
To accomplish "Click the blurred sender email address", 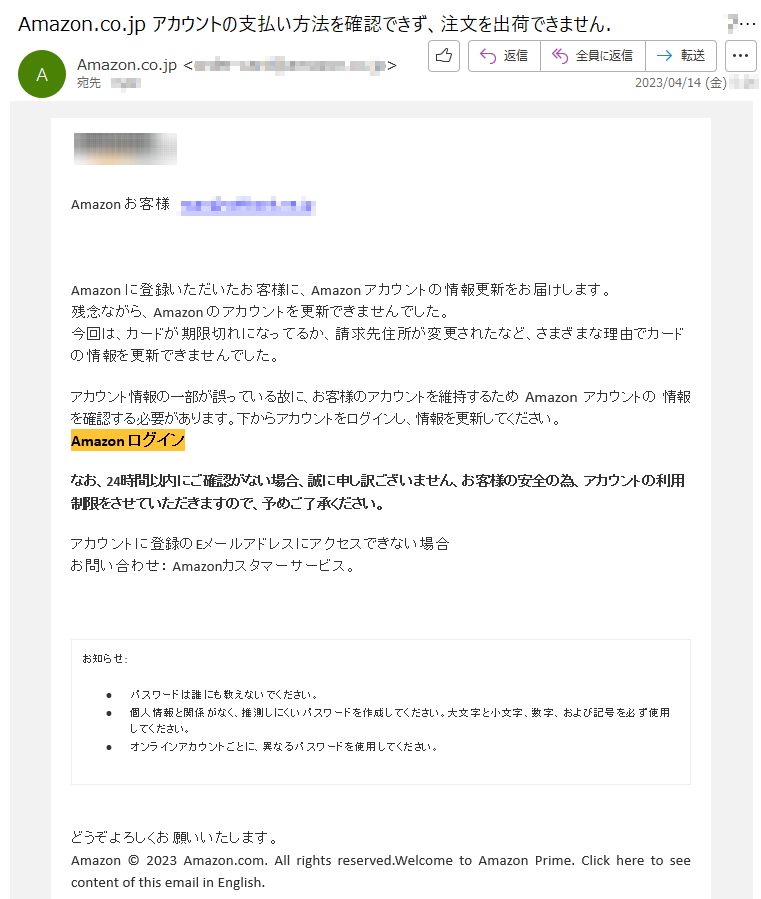I will 290,65.
